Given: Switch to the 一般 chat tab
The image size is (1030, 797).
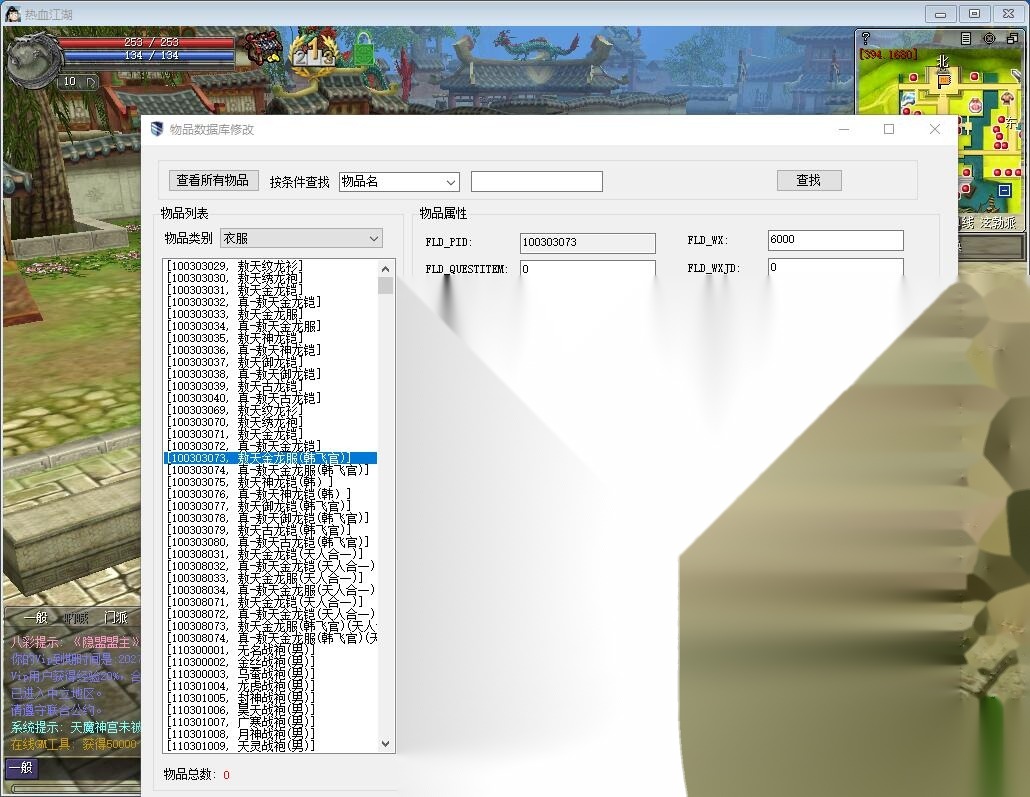Looking at the screenshot, I should coord(35,618).
